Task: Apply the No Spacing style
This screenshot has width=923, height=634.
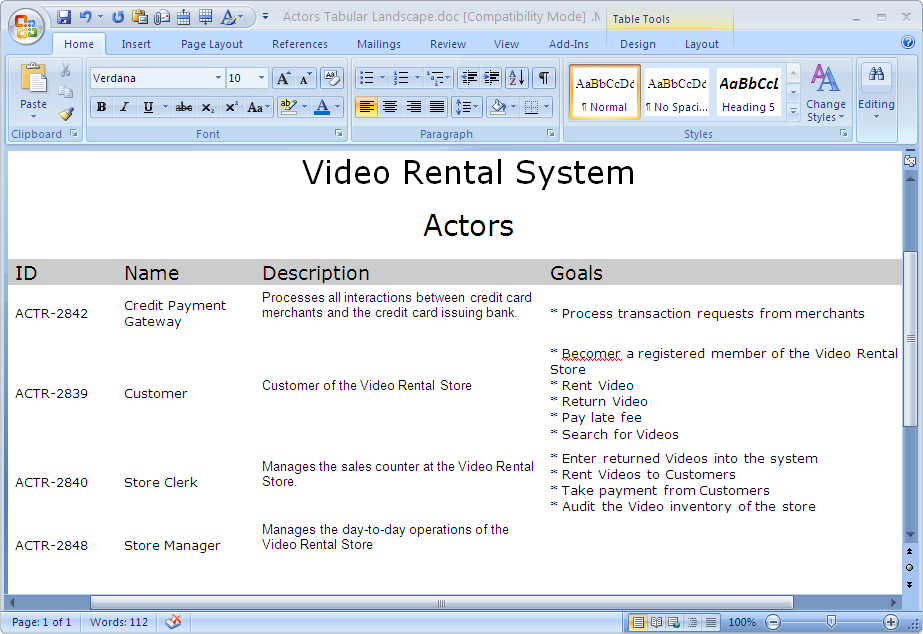Action: pos(676,92)
